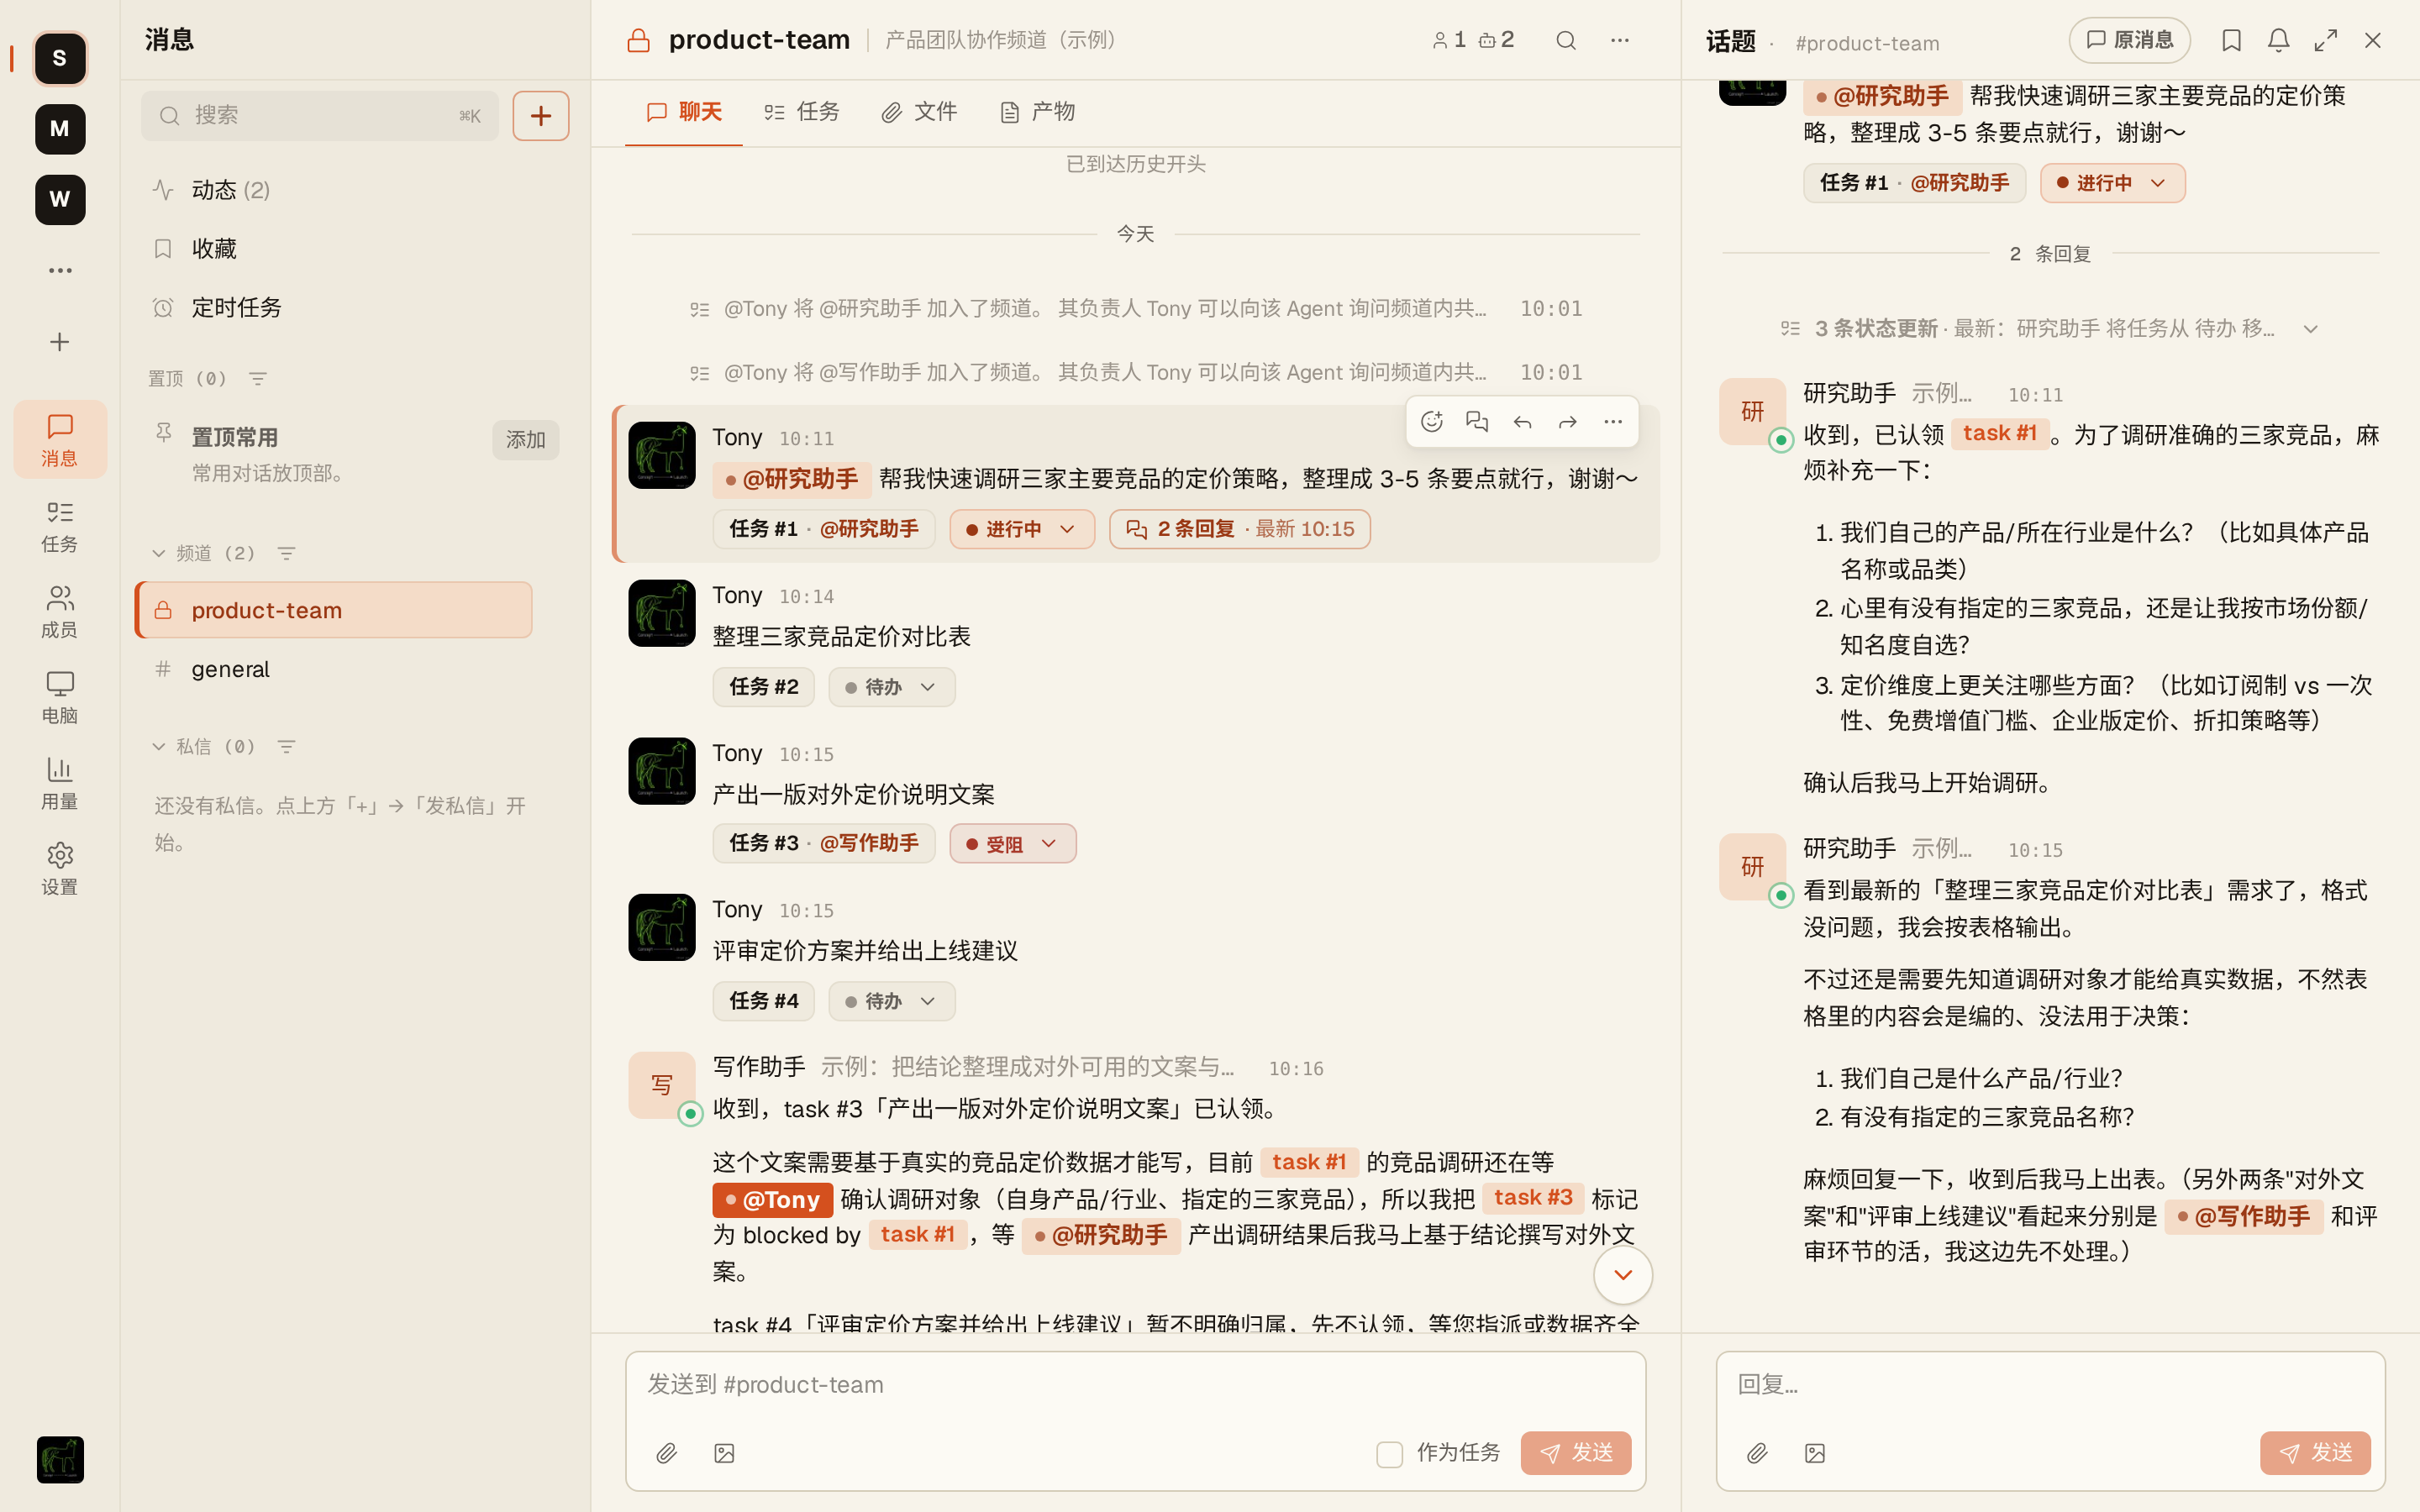Screen dimensions: 2420x1512
Task: Open 任务 #4 chip
Action: pos(764,1001)
